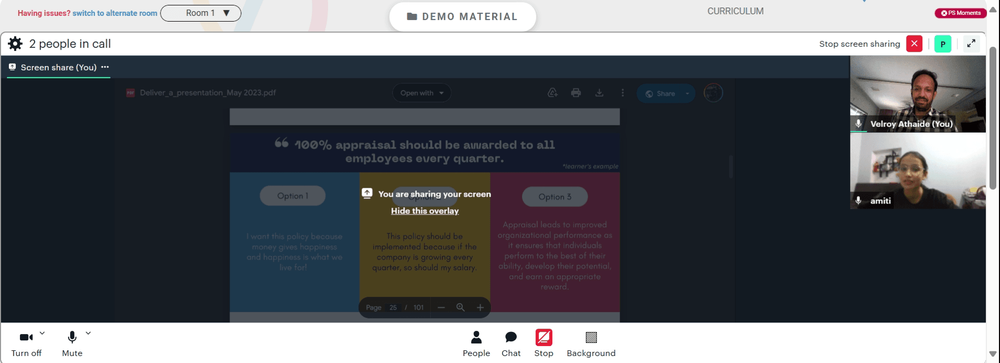This screenshot has height=363, width=1000.
Task: Open PDF viewer more actions menu
Action: coord(622,93)
